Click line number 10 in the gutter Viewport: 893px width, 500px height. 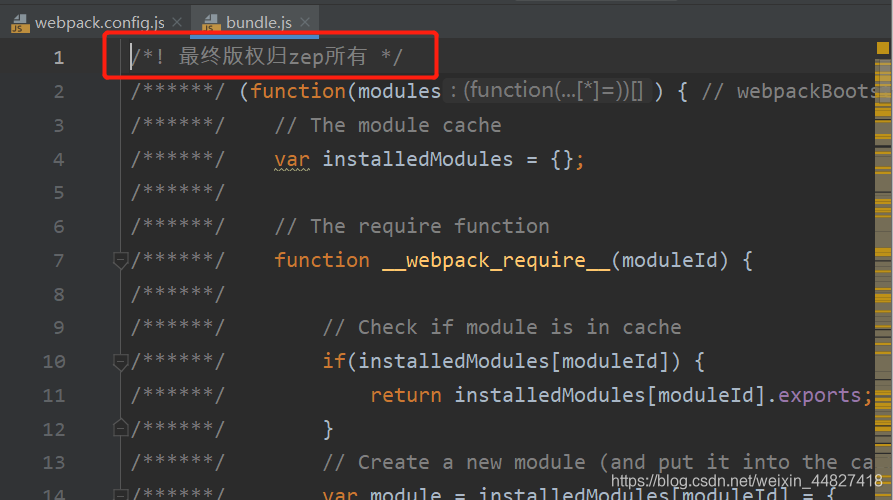(54, 362)
